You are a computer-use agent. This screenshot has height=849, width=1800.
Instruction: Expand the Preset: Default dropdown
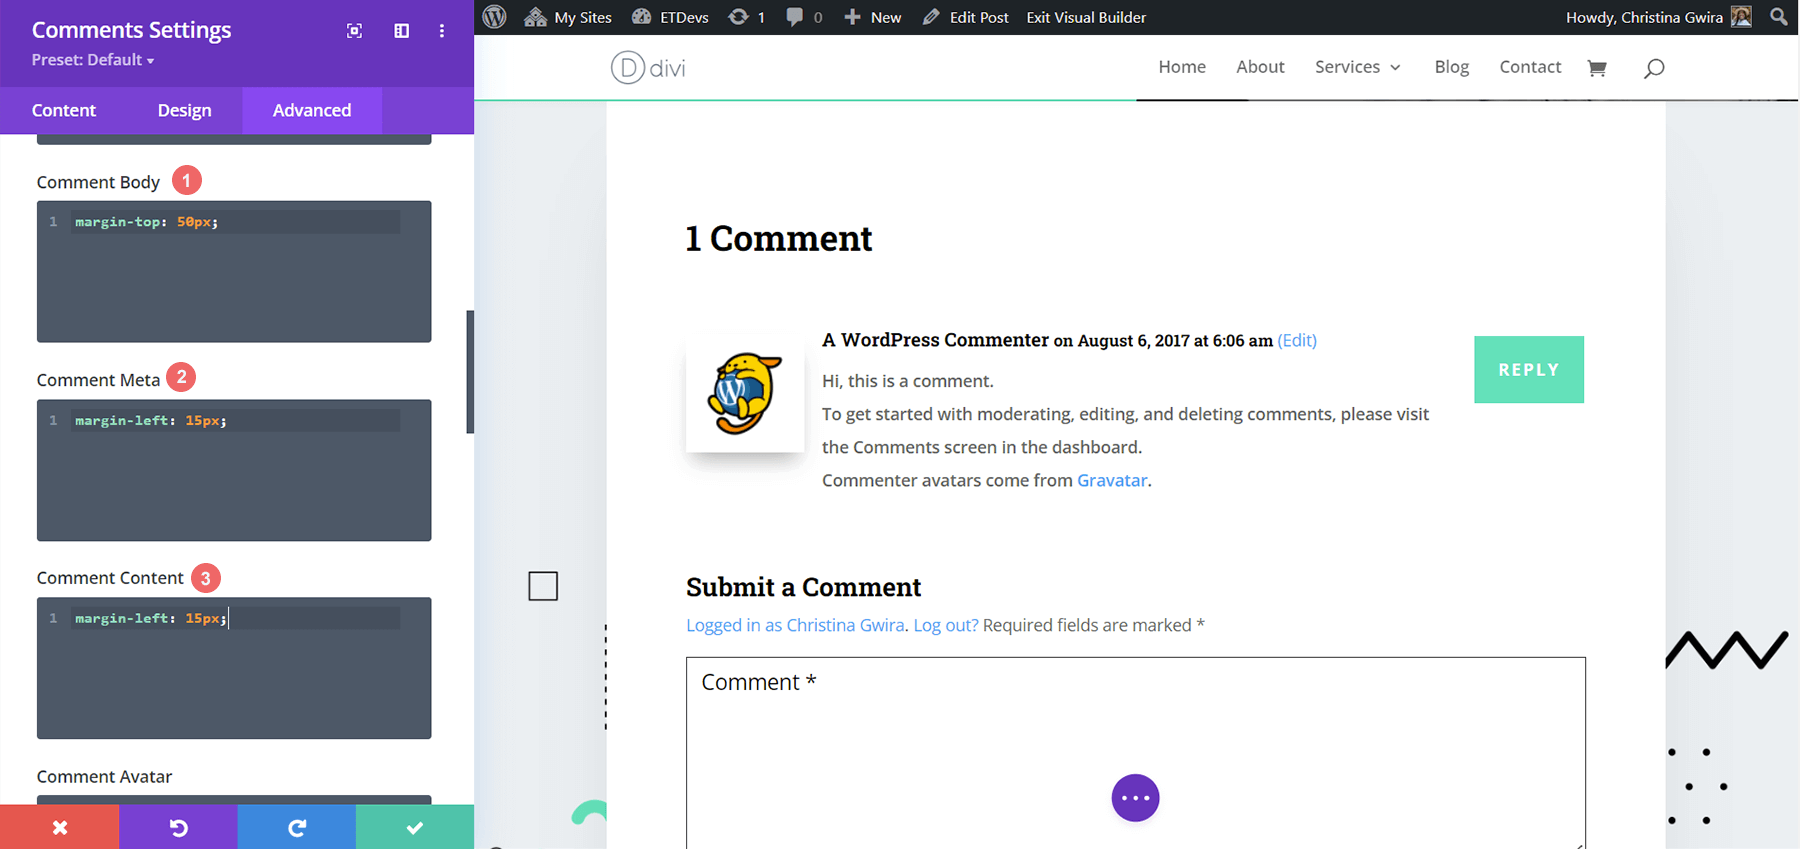(x=93, y=60)
